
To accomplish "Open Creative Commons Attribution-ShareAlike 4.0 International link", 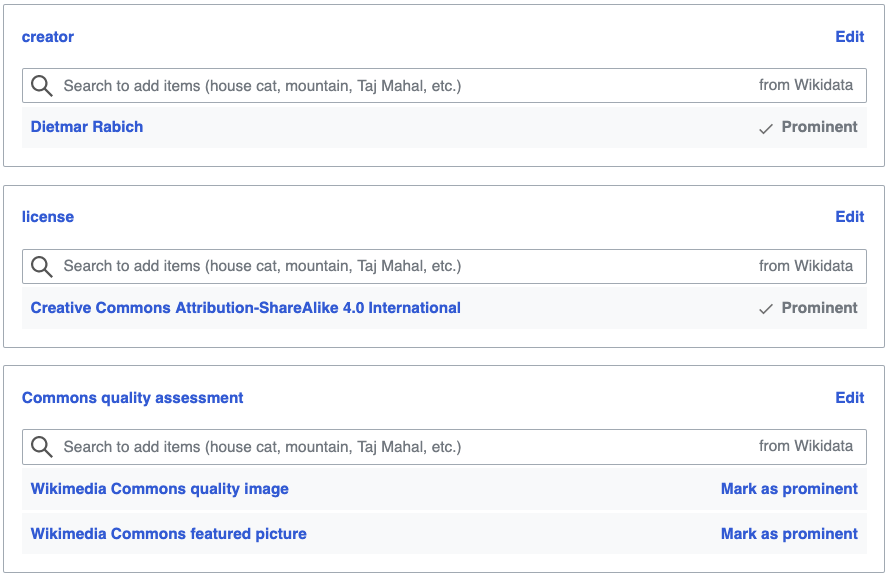I will coord(246,308).
